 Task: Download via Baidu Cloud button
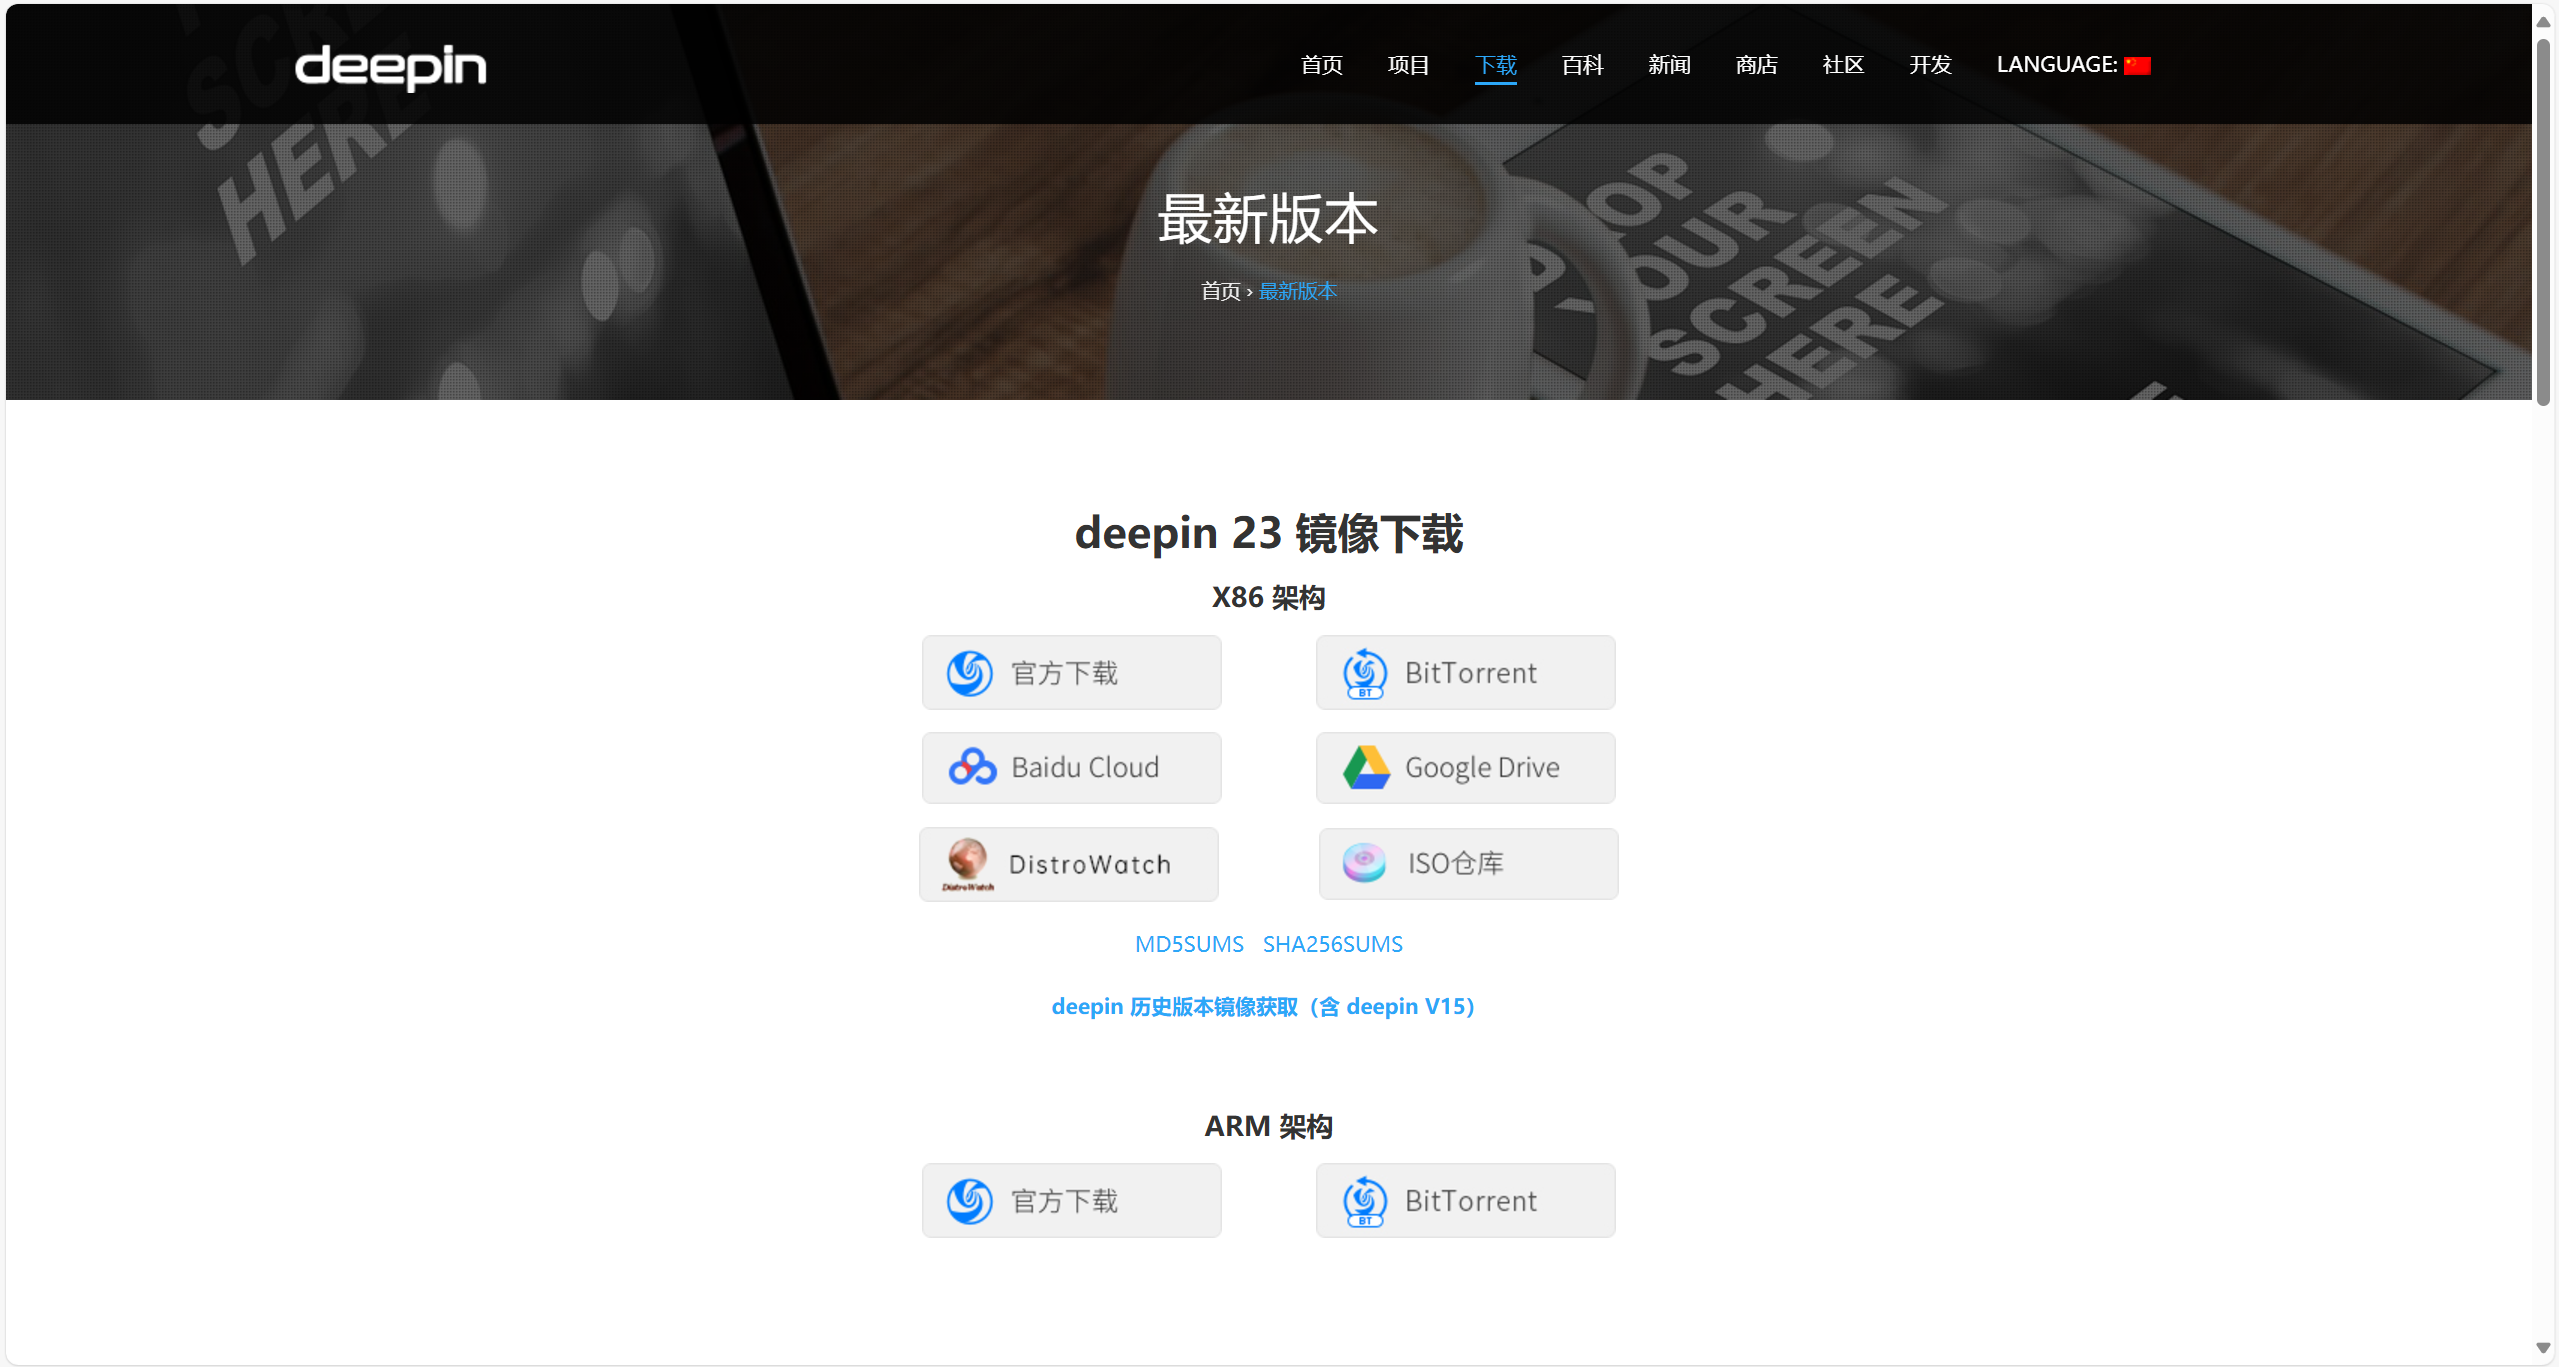click(x=1072, y=768)
